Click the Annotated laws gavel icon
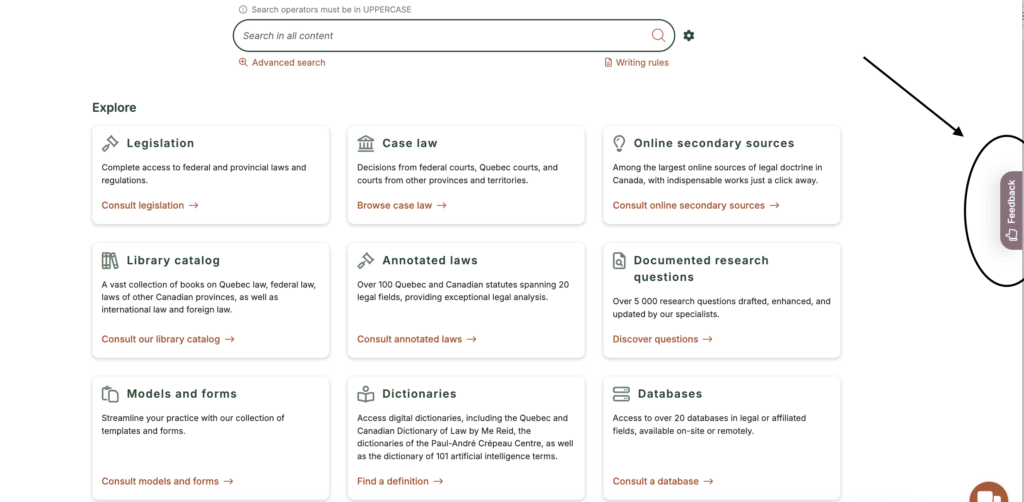 [x=366, y=260]
